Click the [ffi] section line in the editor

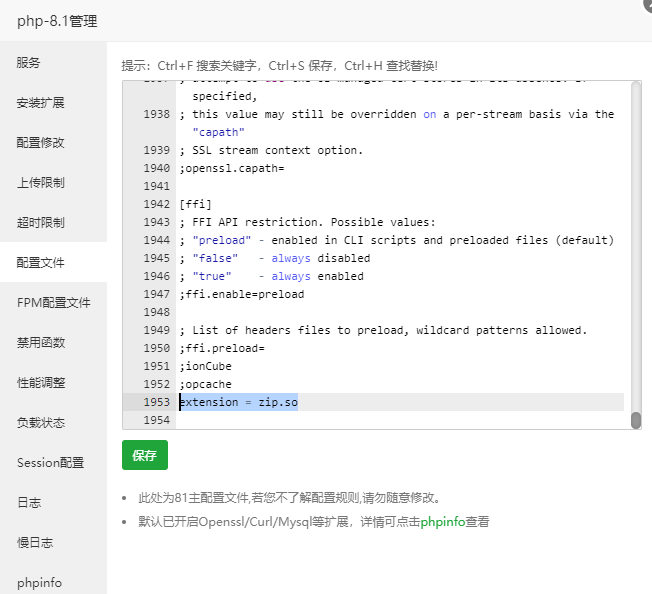tap(196, 204)
